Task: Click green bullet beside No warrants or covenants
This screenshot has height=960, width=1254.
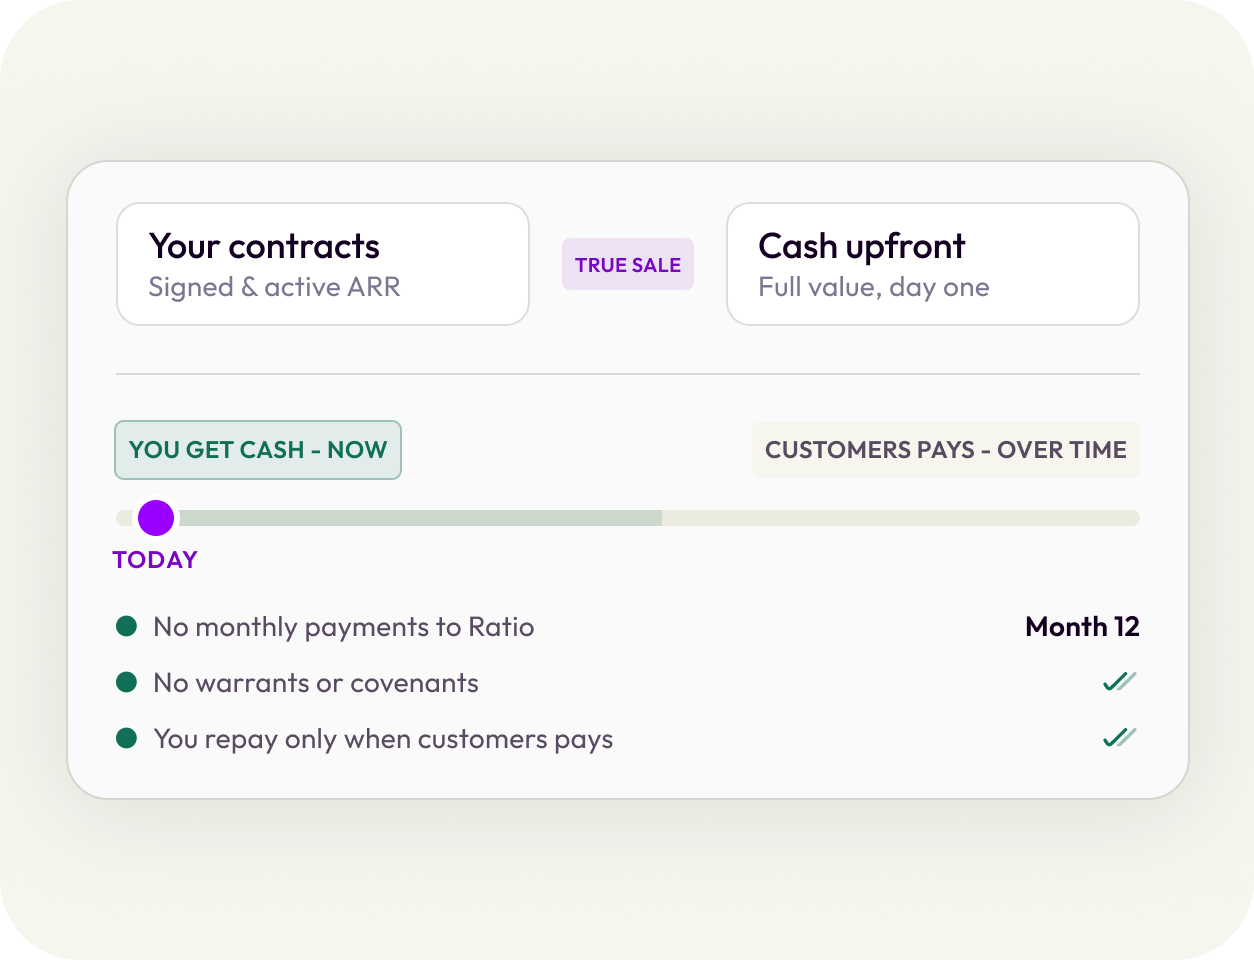Action: click(x=126, y=682)
